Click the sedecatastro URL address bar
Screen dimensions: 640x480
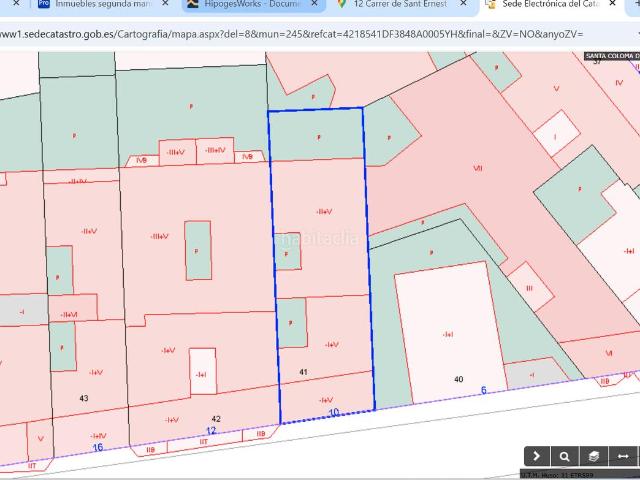300,33
